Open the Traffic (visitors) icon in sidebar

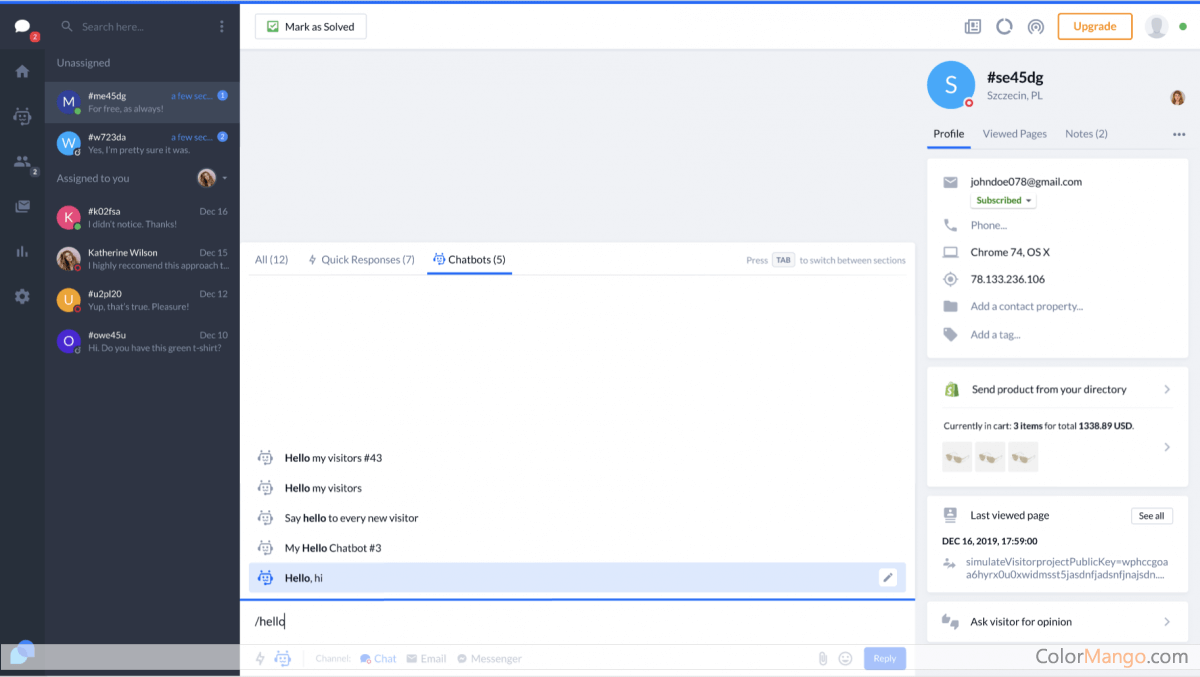click(22, 161)
